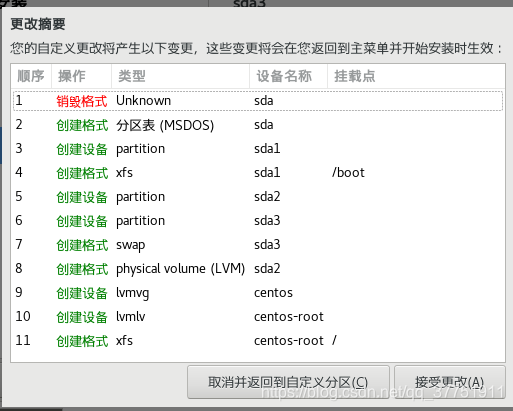Select row 11 xfs centos-root
The width and height of the screenshot is (513, 411).
258,341
